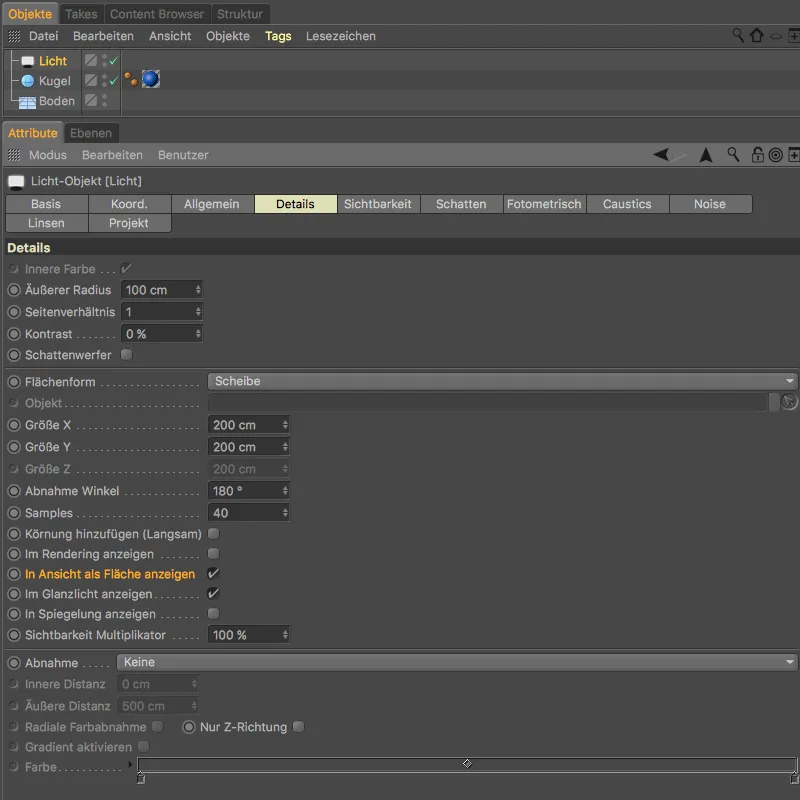
Task: Open the Allgemein light settings tab
Action: [212, 204]
